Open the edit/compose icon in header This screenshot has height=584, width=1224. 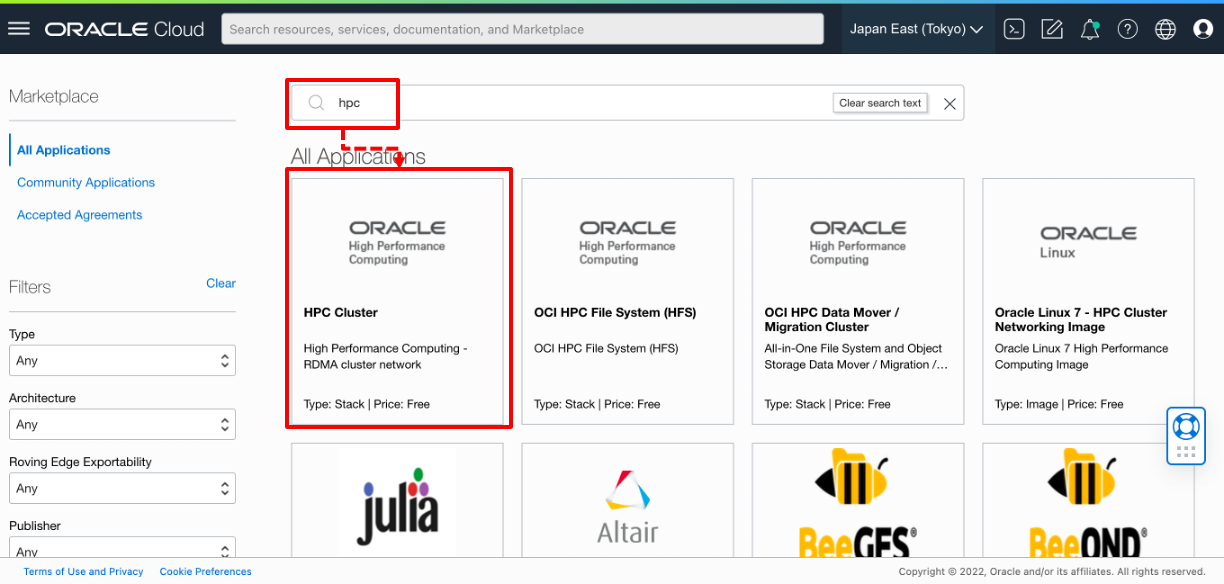pos(1052,29)
